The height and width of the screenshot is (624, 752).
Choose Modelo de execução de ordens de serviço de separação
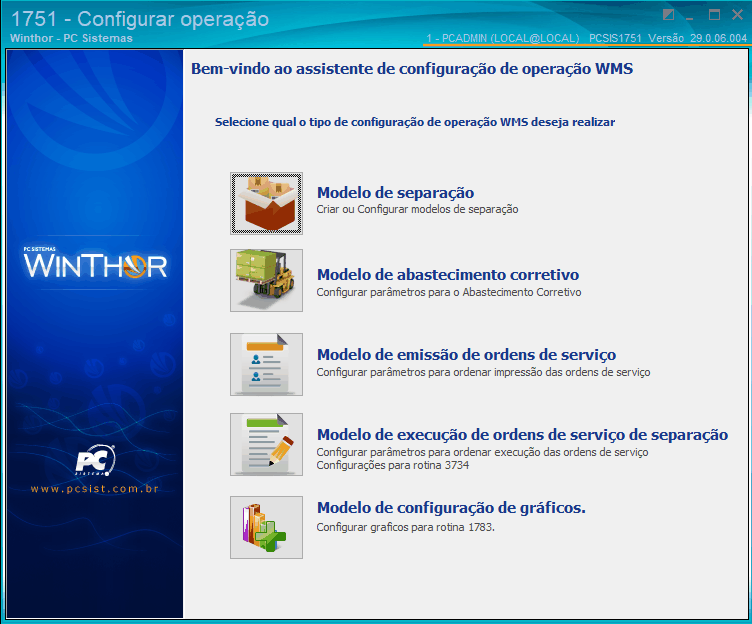522,435
